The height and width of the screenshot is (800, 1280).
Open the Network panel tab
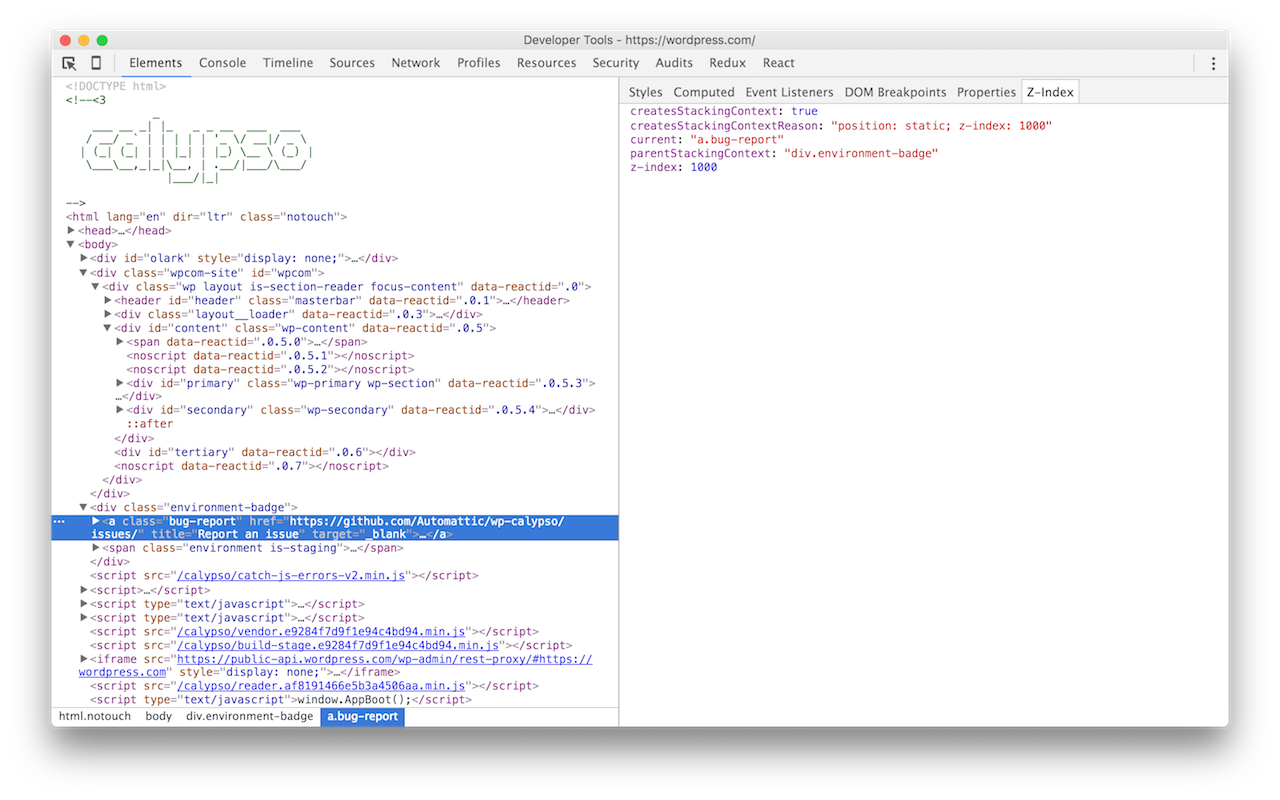pyautogui.click(x=415, y=63)
